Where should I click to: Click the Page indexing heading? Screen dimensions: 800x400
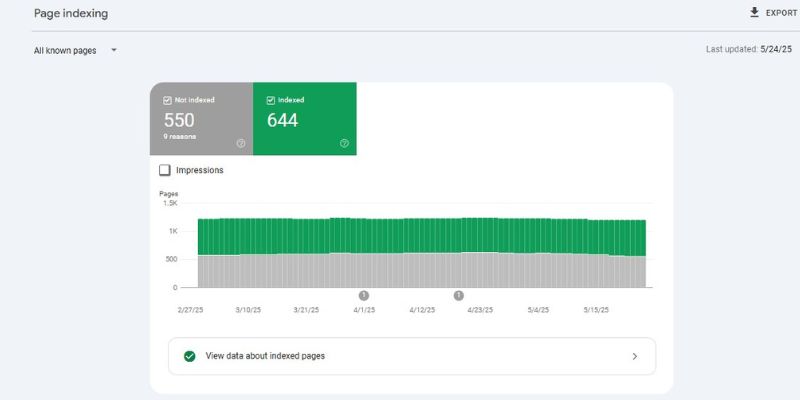point(71,14)
